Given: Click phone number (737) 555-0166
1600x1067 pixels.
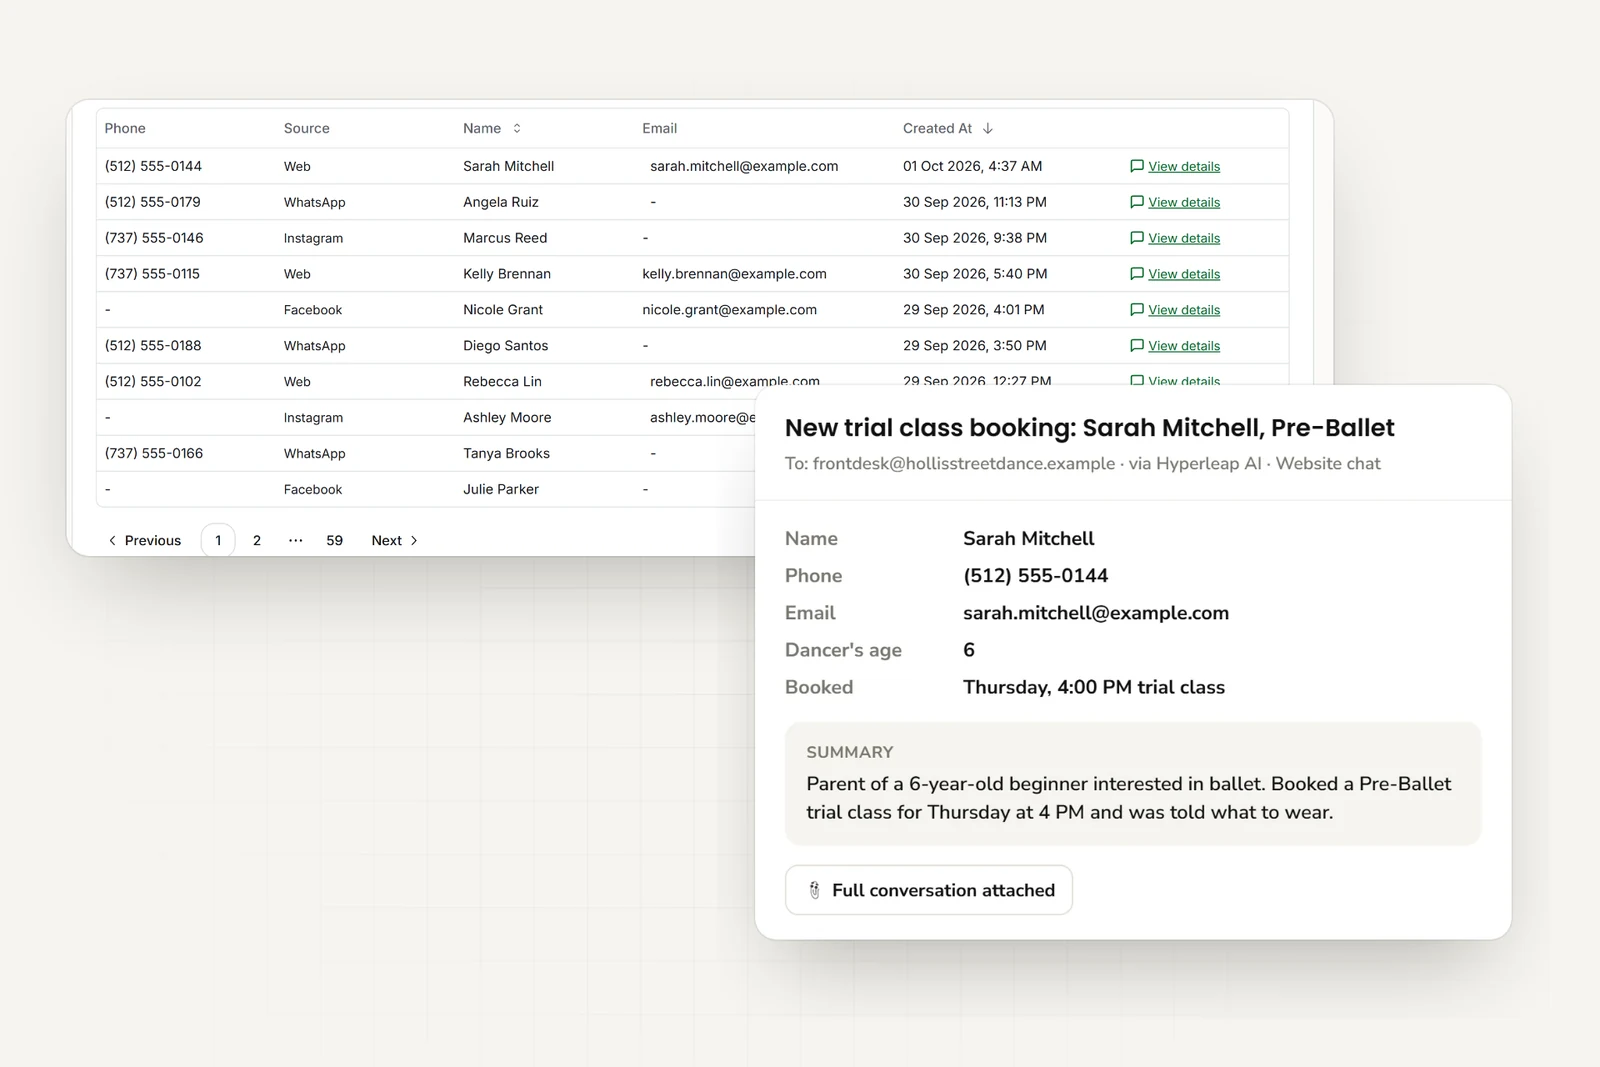Looking at the screenshot, I should [154, 453].
